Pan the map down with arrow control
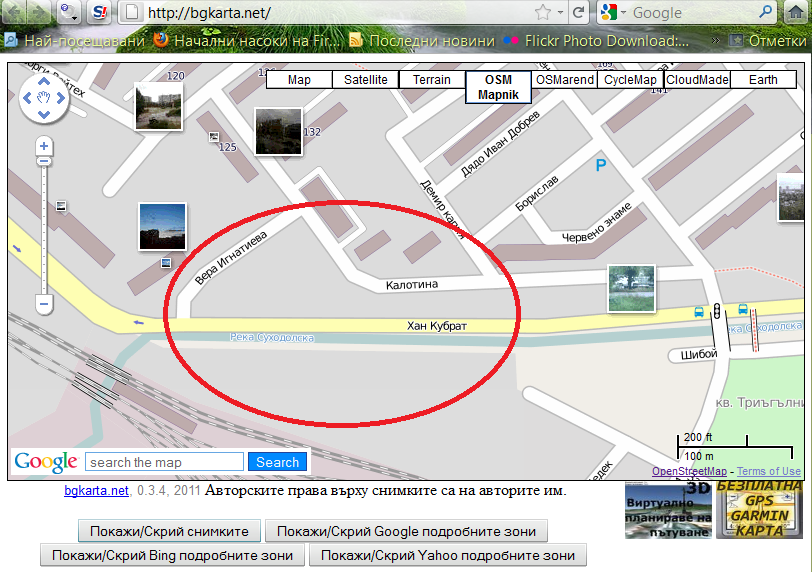Viewport: 812px width, 572px height. point(44,114)
